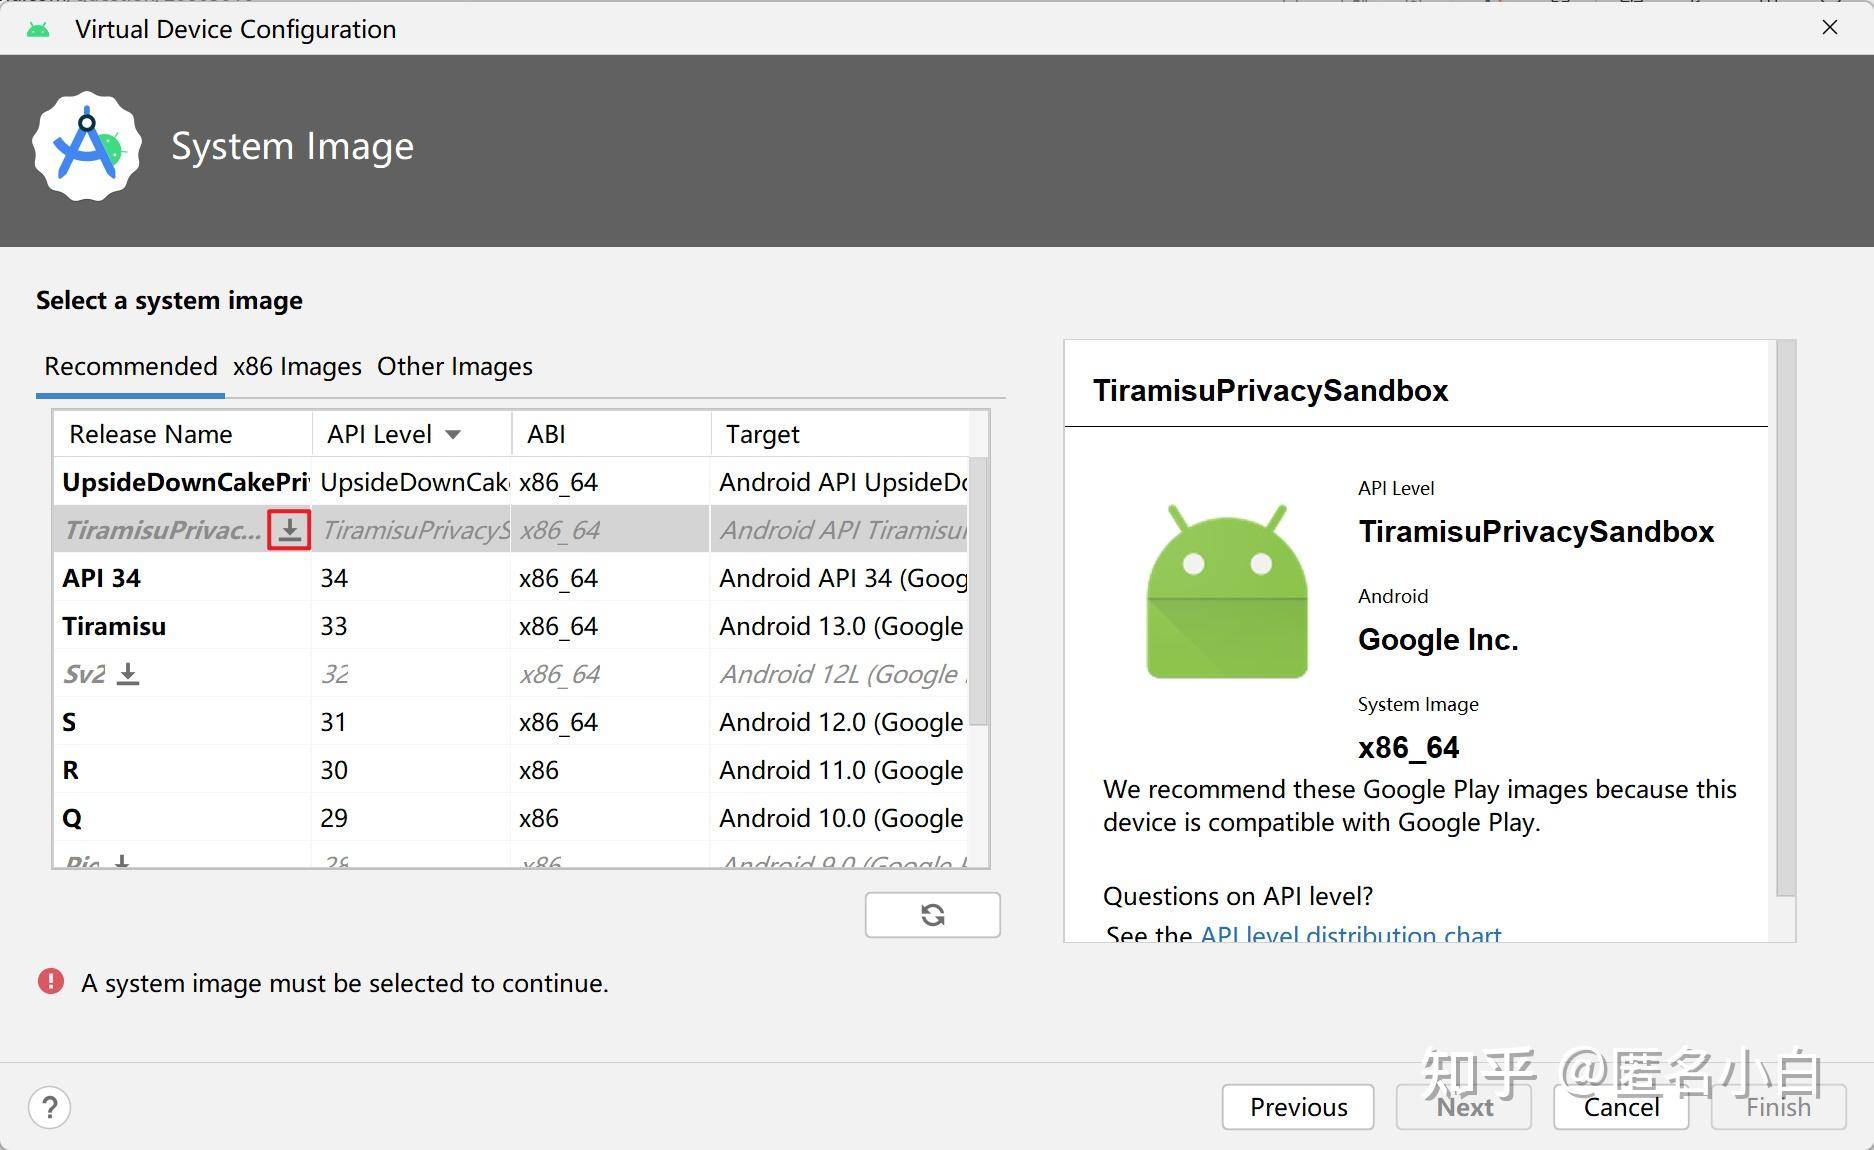Click the TiramisuPrivacySandbox details heading
Screen dimensions: 1874x1150
tap(1270, 391)
